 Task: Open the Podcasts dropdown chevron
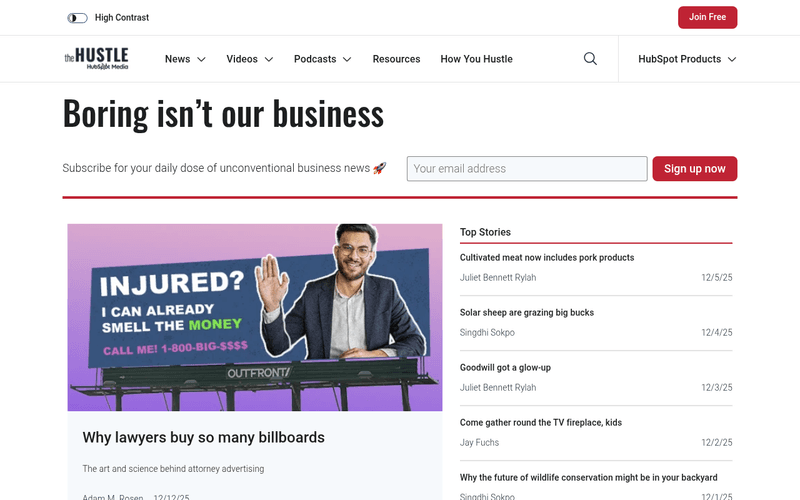point(347,59)
